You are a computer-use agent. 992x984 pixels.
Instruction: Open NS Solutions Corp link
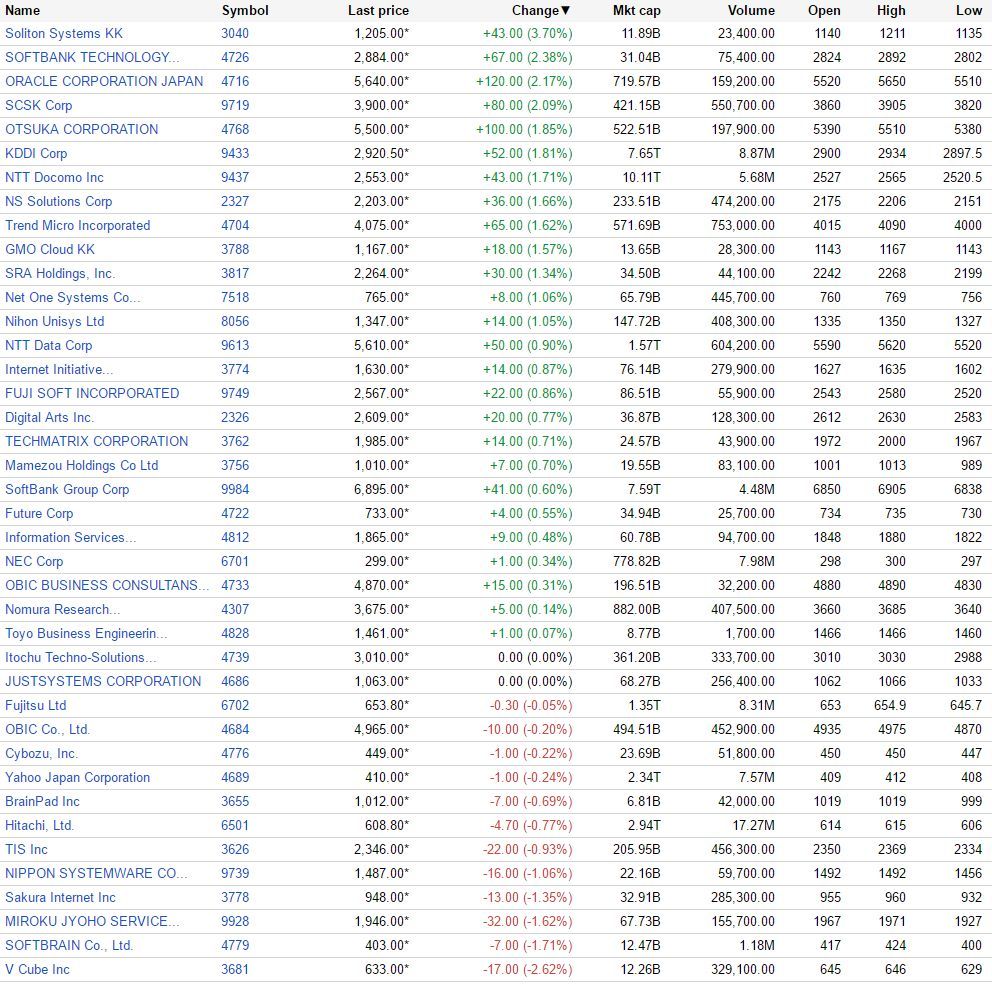[59, 202]
